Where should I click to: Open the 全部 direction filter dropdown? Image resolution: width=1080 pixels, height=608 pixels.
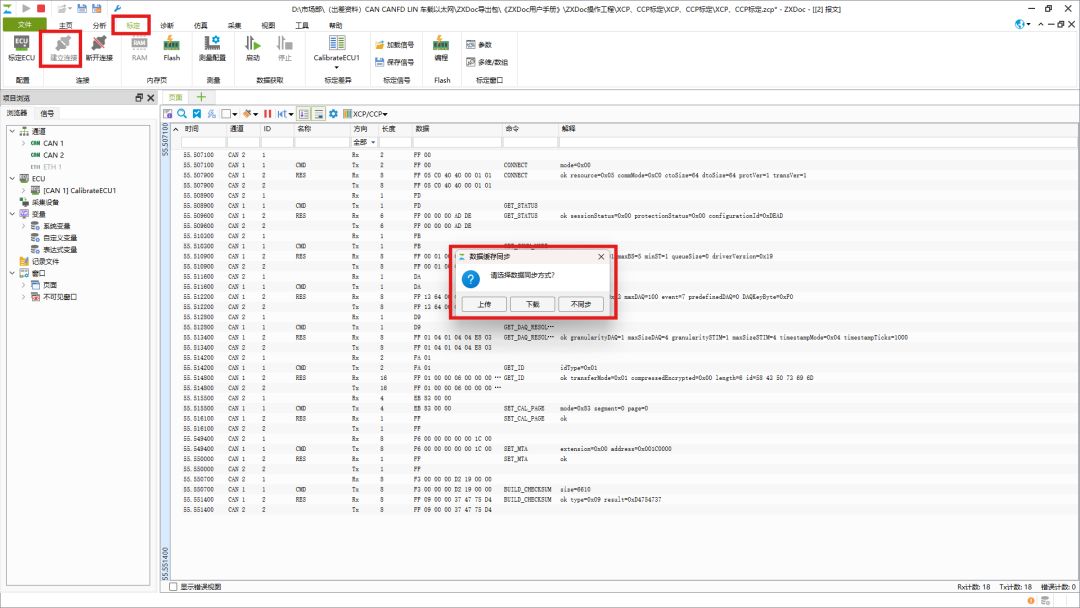point(364,142)
